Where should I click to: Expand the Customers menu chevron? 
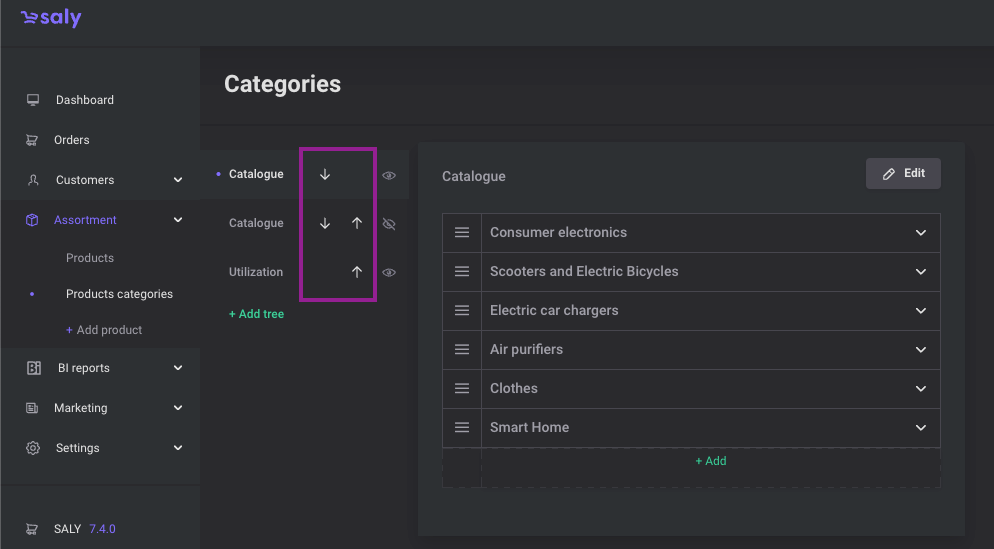click(x=178, y=180)
